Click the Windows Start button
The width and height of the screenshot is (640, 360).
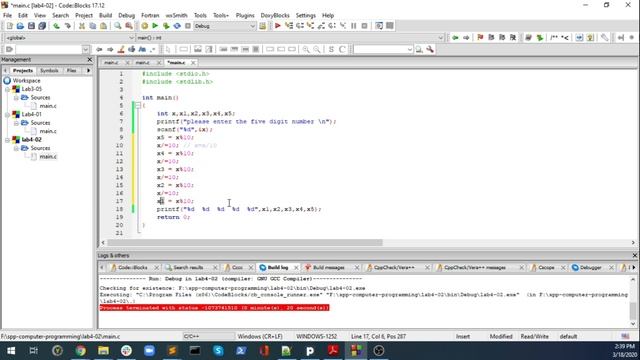point(11,351)
